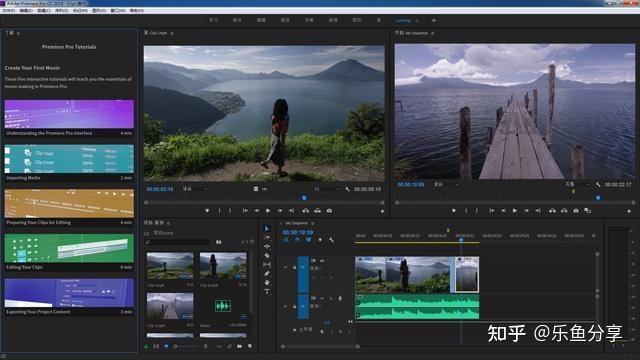640x360 pixels.
Task: Mark In point in Program monitor
Action: [466, 211]
